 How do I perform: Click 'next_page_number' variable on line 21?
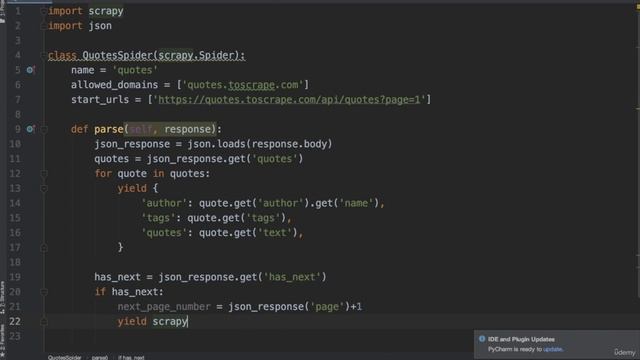point(164,307)
